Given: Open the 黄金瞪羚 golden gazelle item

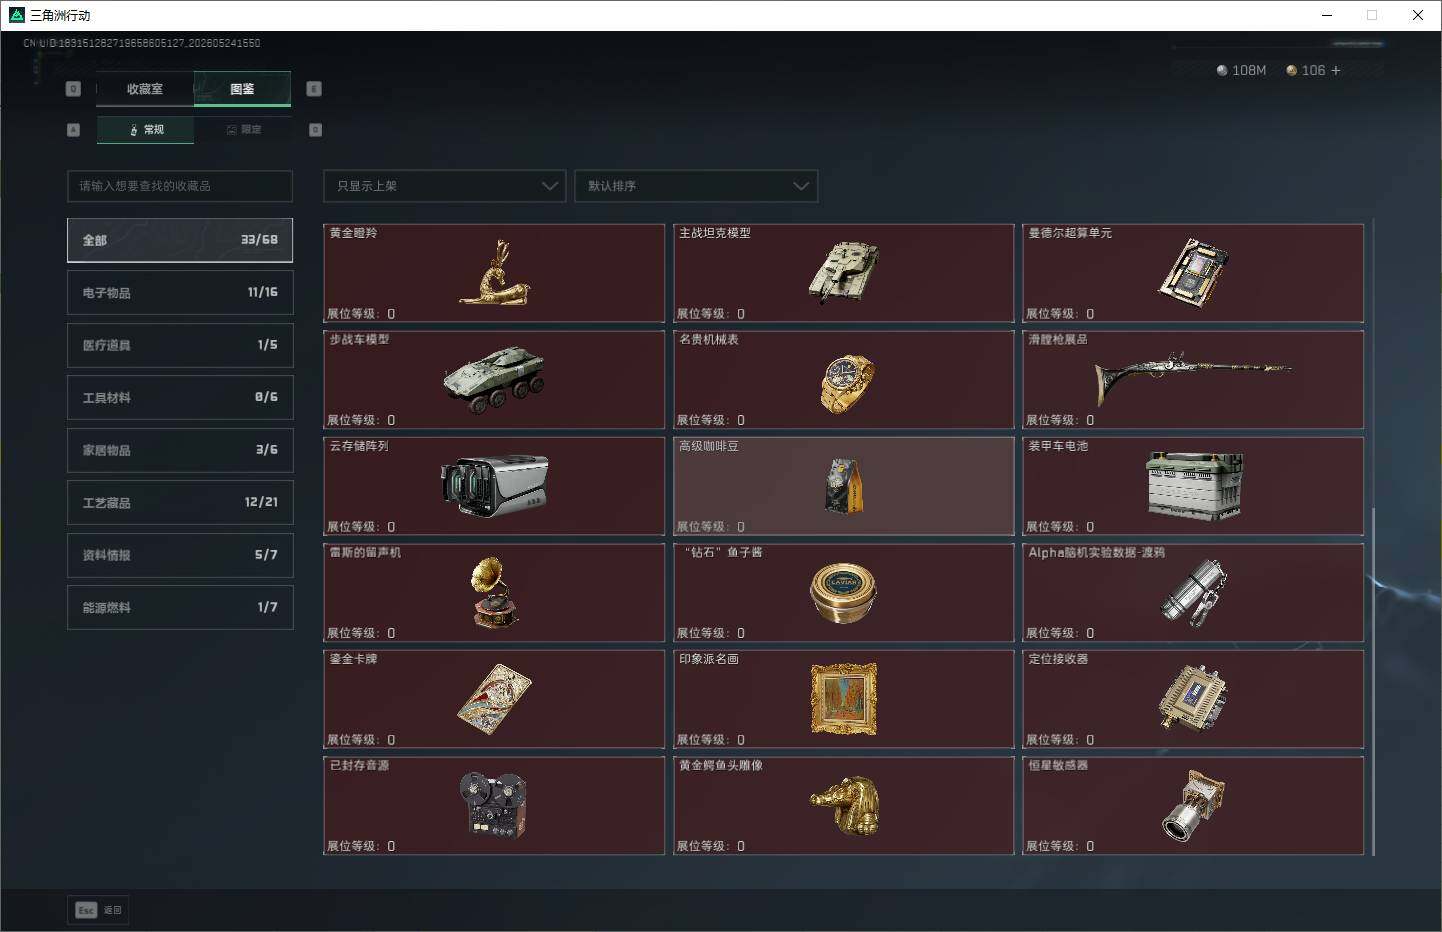Looking at the screenshot, I should point(494,273).
